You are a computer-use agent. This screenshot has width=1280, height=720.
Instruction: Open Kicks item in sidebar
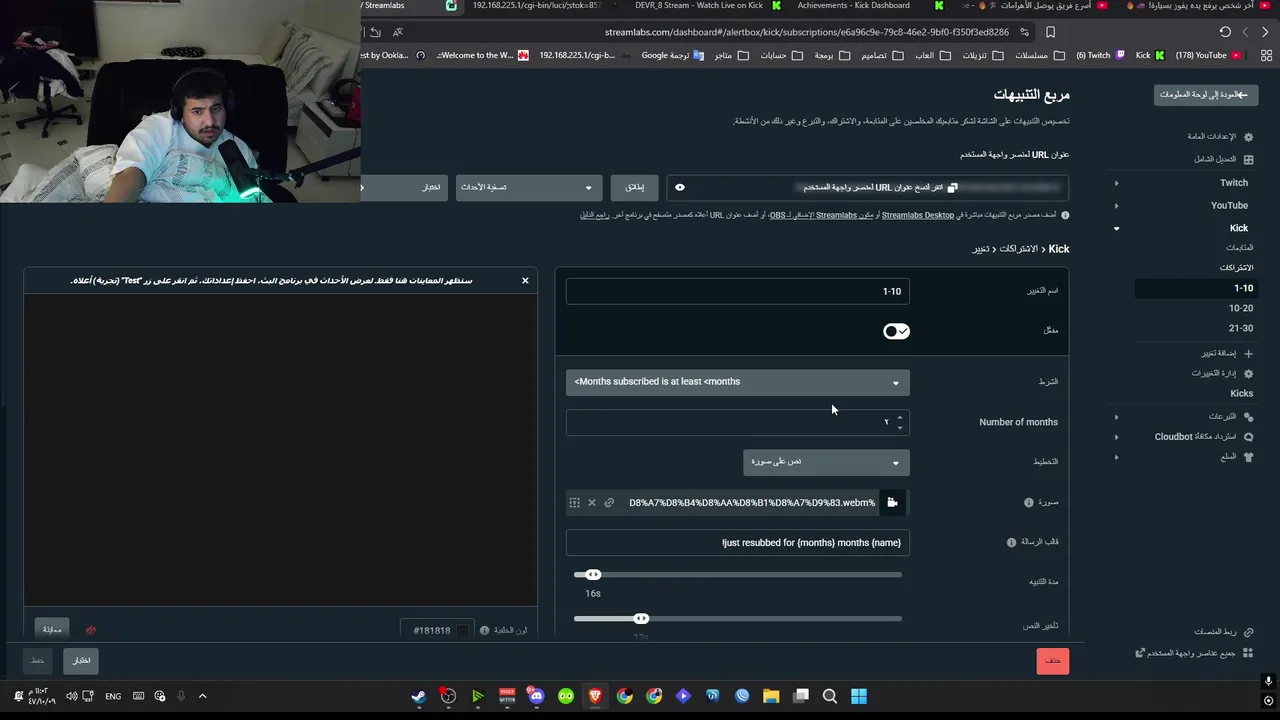tap(1242, 393)
